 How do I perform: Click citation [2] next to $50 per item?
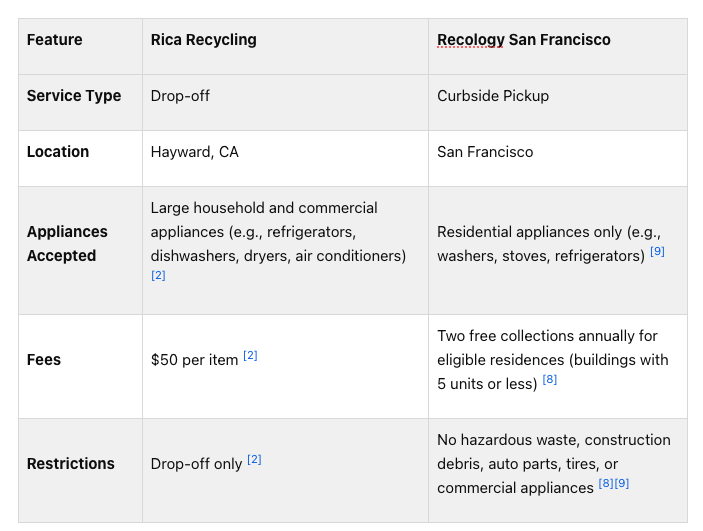coord(250,356)
